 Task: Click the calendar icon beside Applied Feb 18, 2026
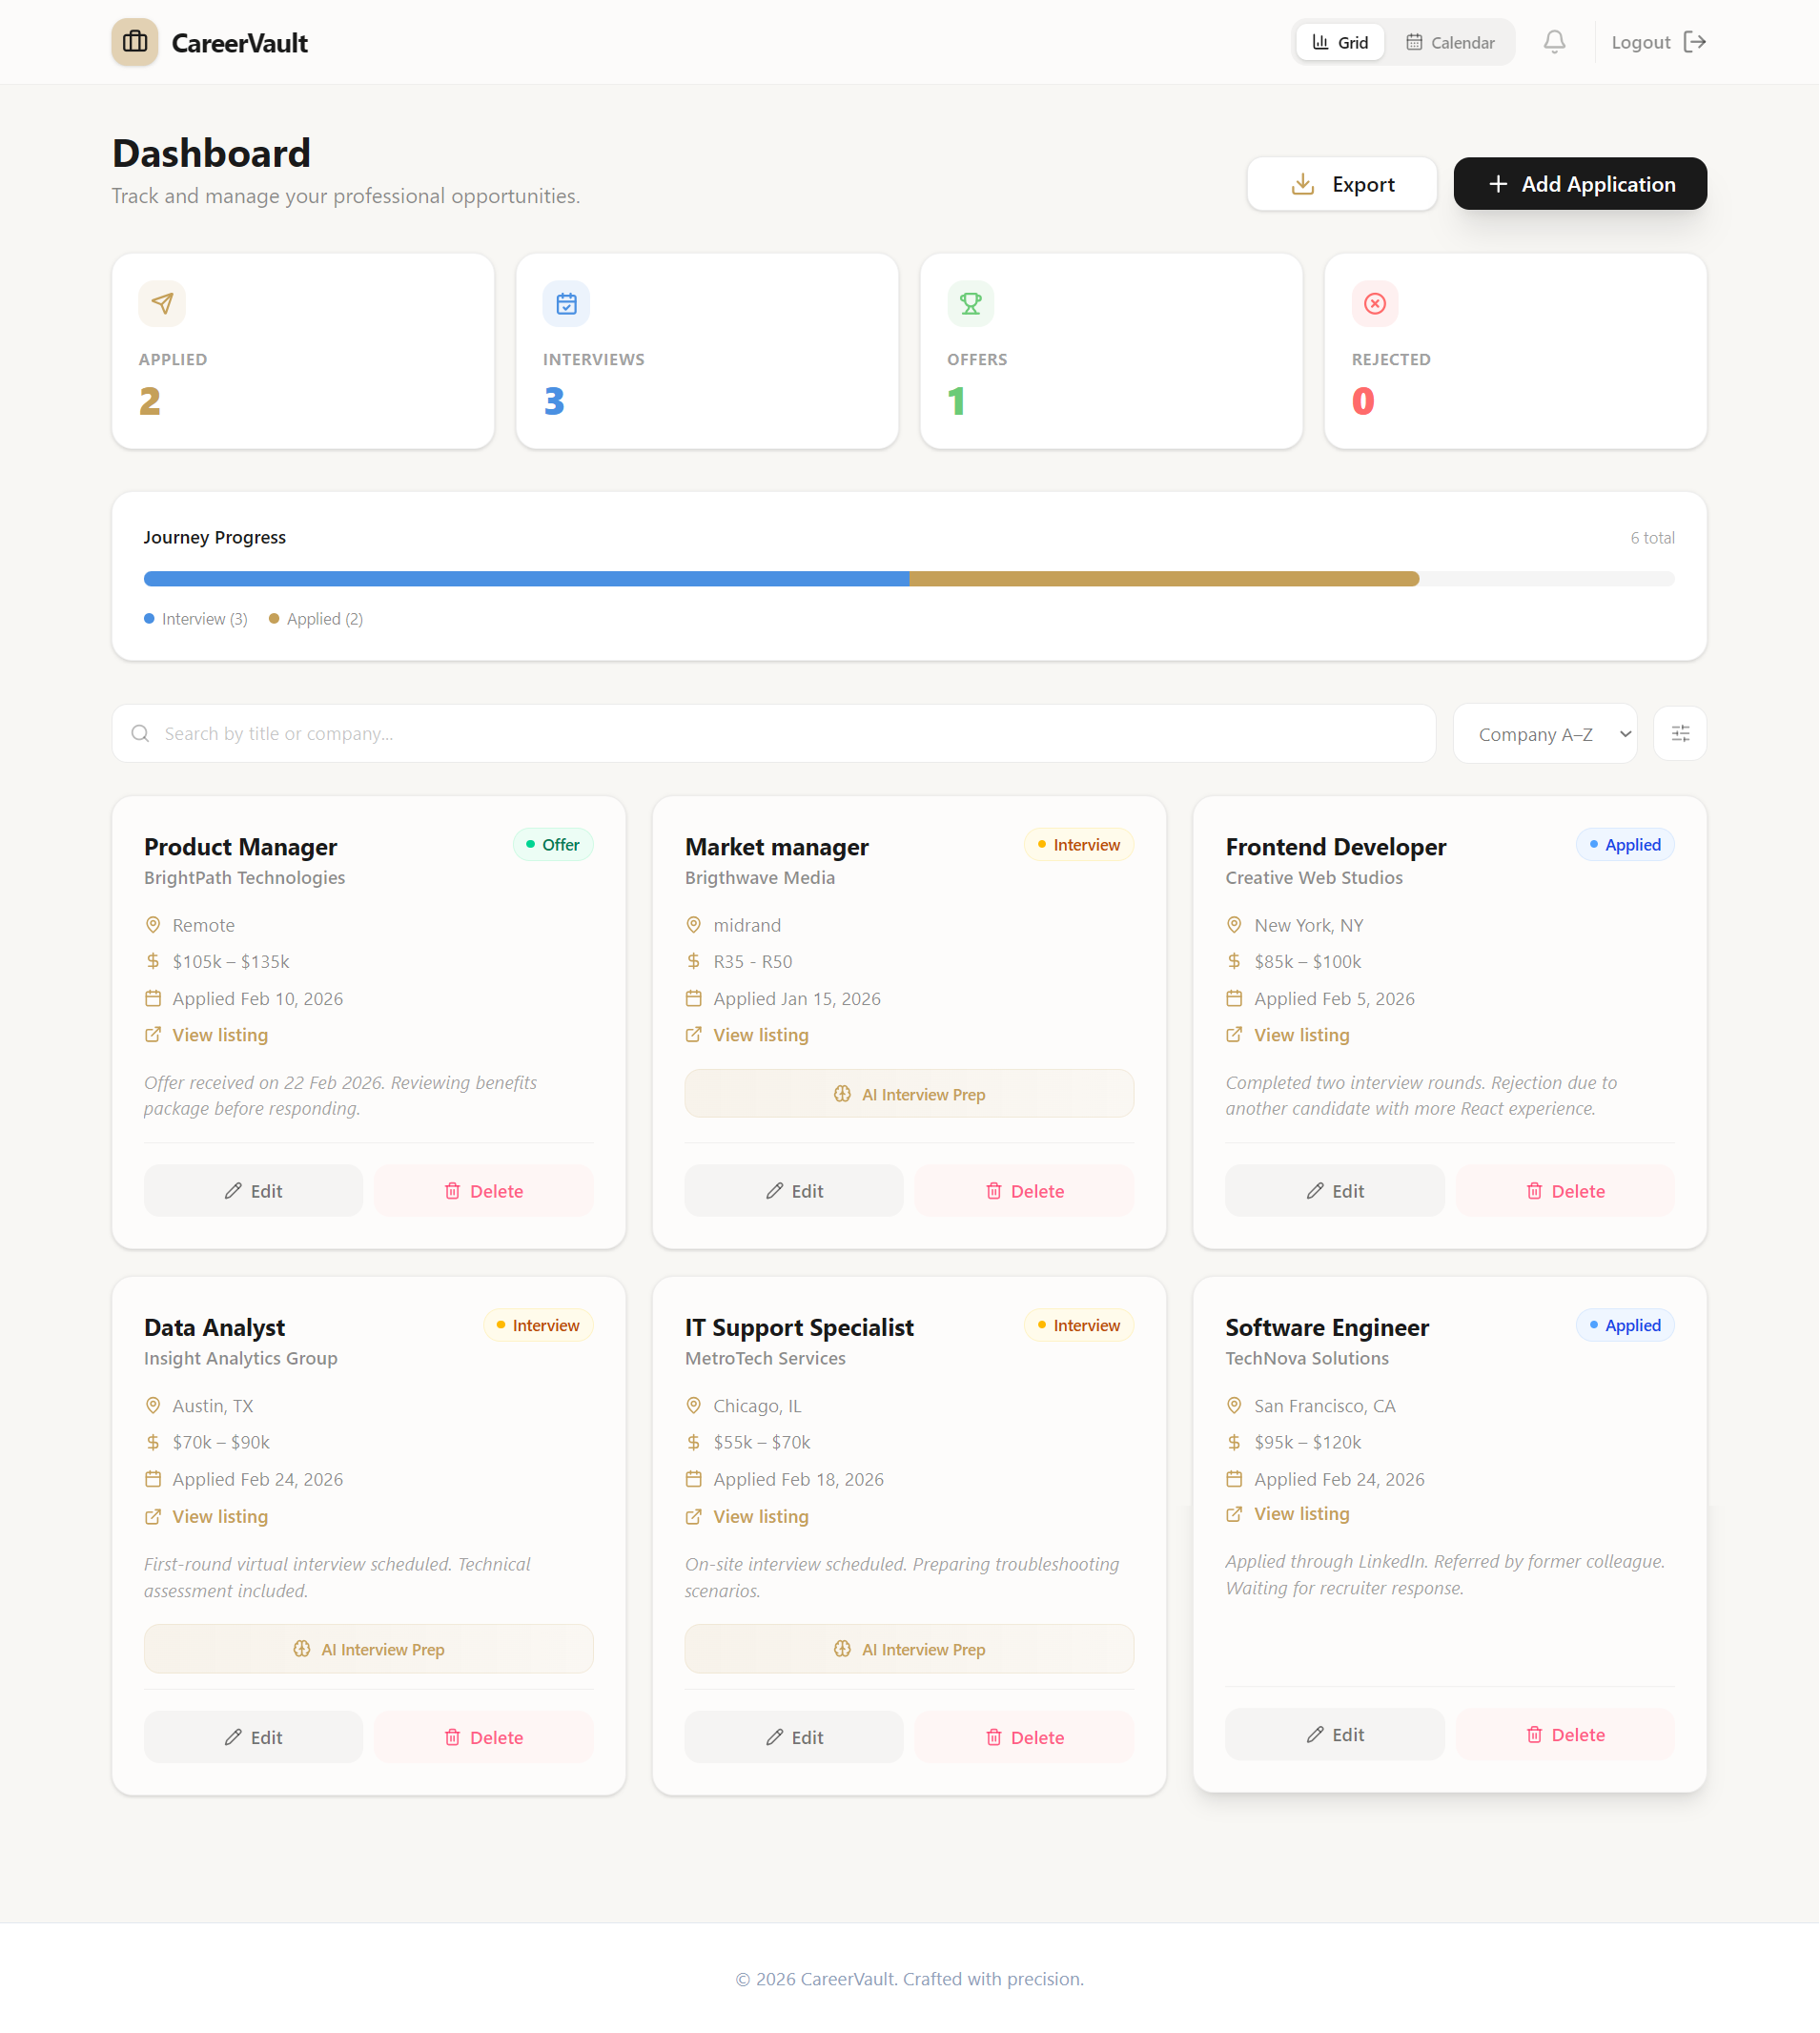[694, 1480]
